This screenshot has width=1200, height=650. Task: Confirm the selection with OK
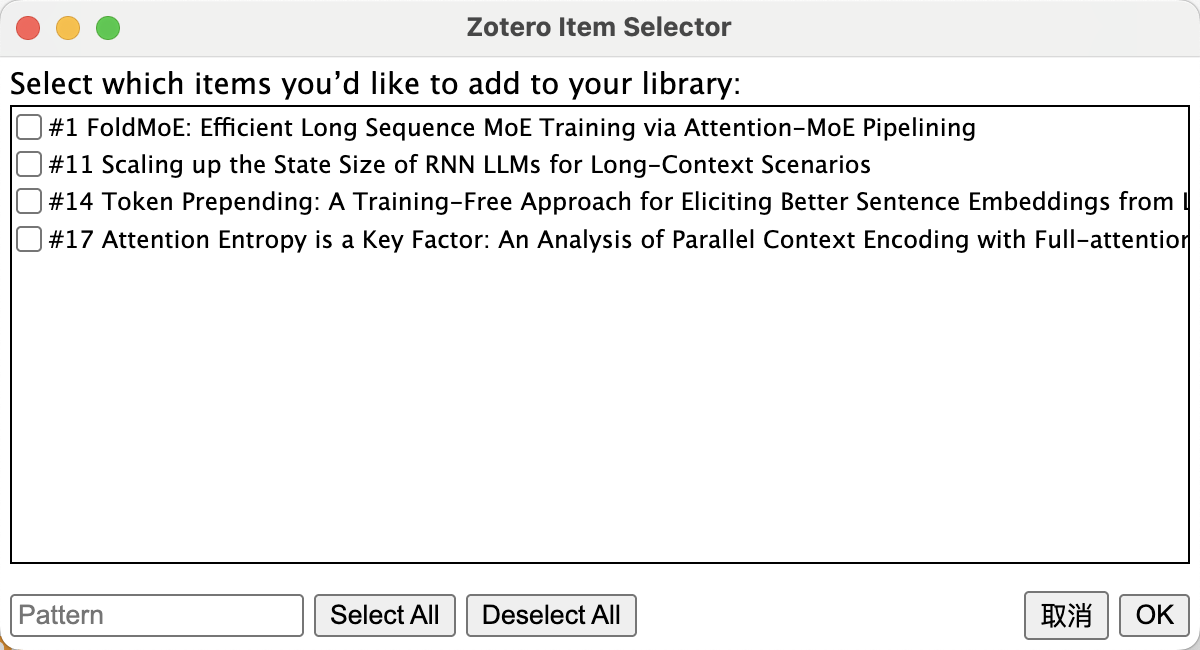tap(1153, 615)
